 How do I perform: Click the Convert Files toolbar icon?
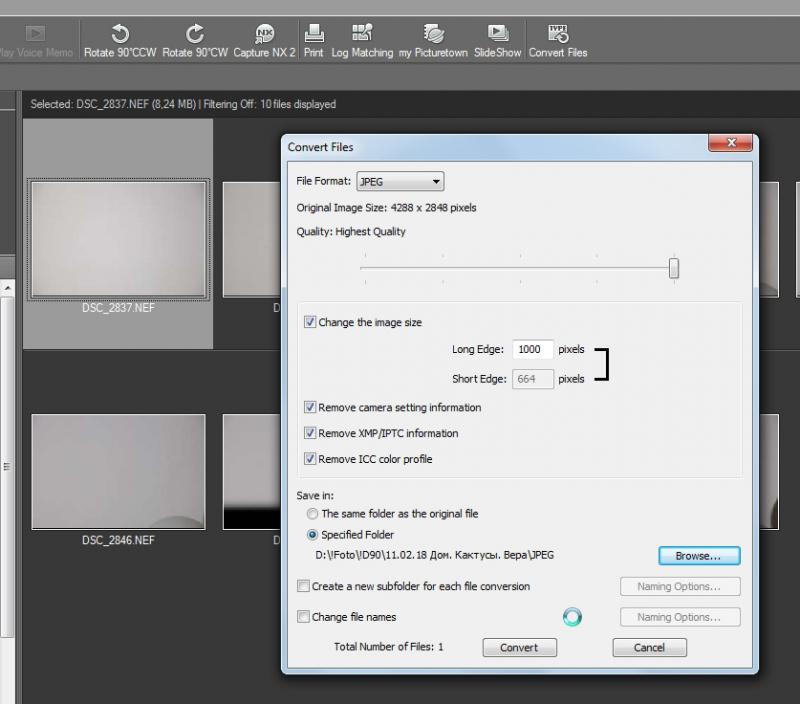[558, 34]
